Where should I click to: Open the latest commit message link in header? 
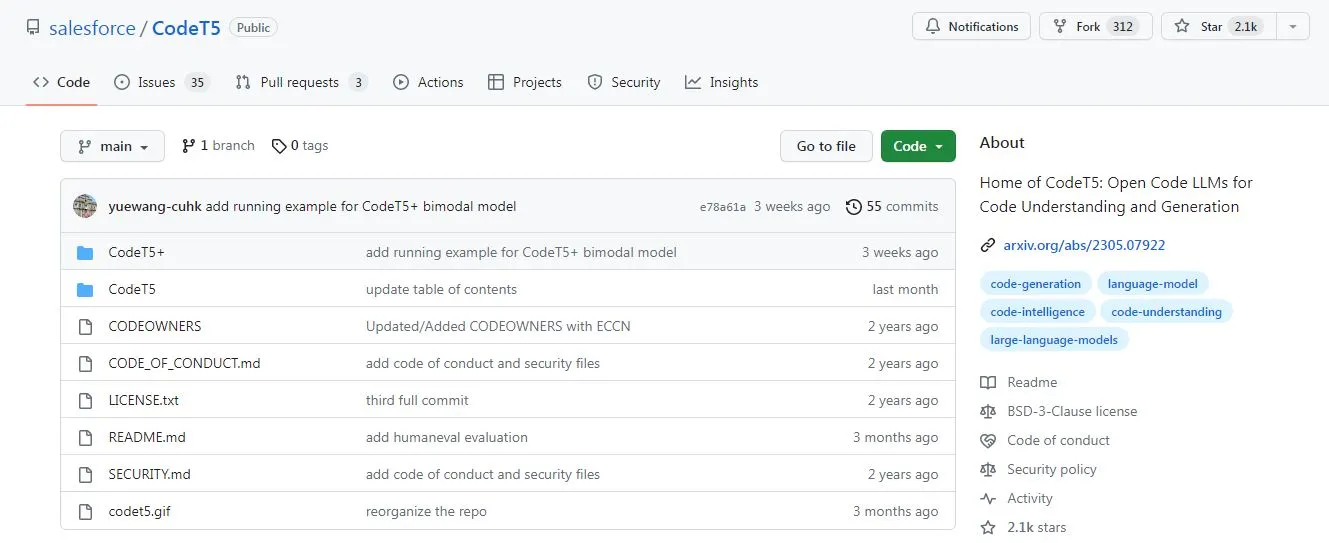(362, 207)
